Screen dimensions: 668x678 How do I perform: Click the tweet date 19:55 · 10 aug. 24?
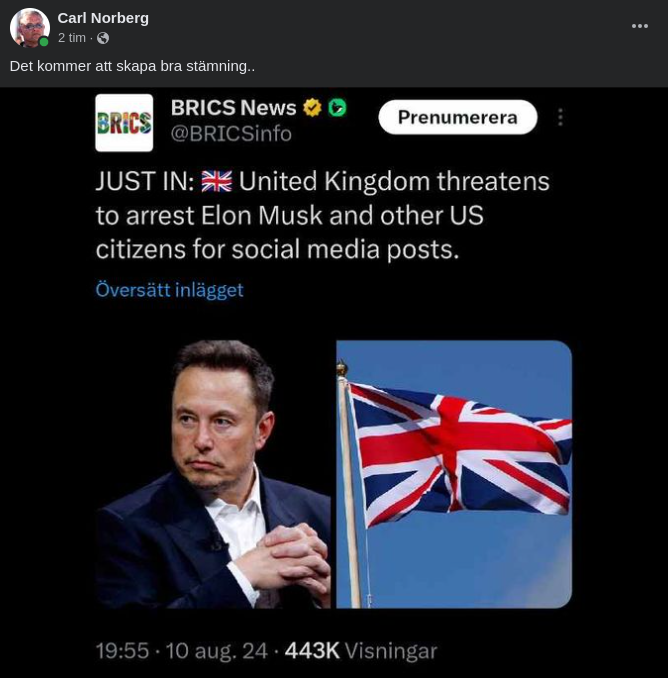(182, 651)
